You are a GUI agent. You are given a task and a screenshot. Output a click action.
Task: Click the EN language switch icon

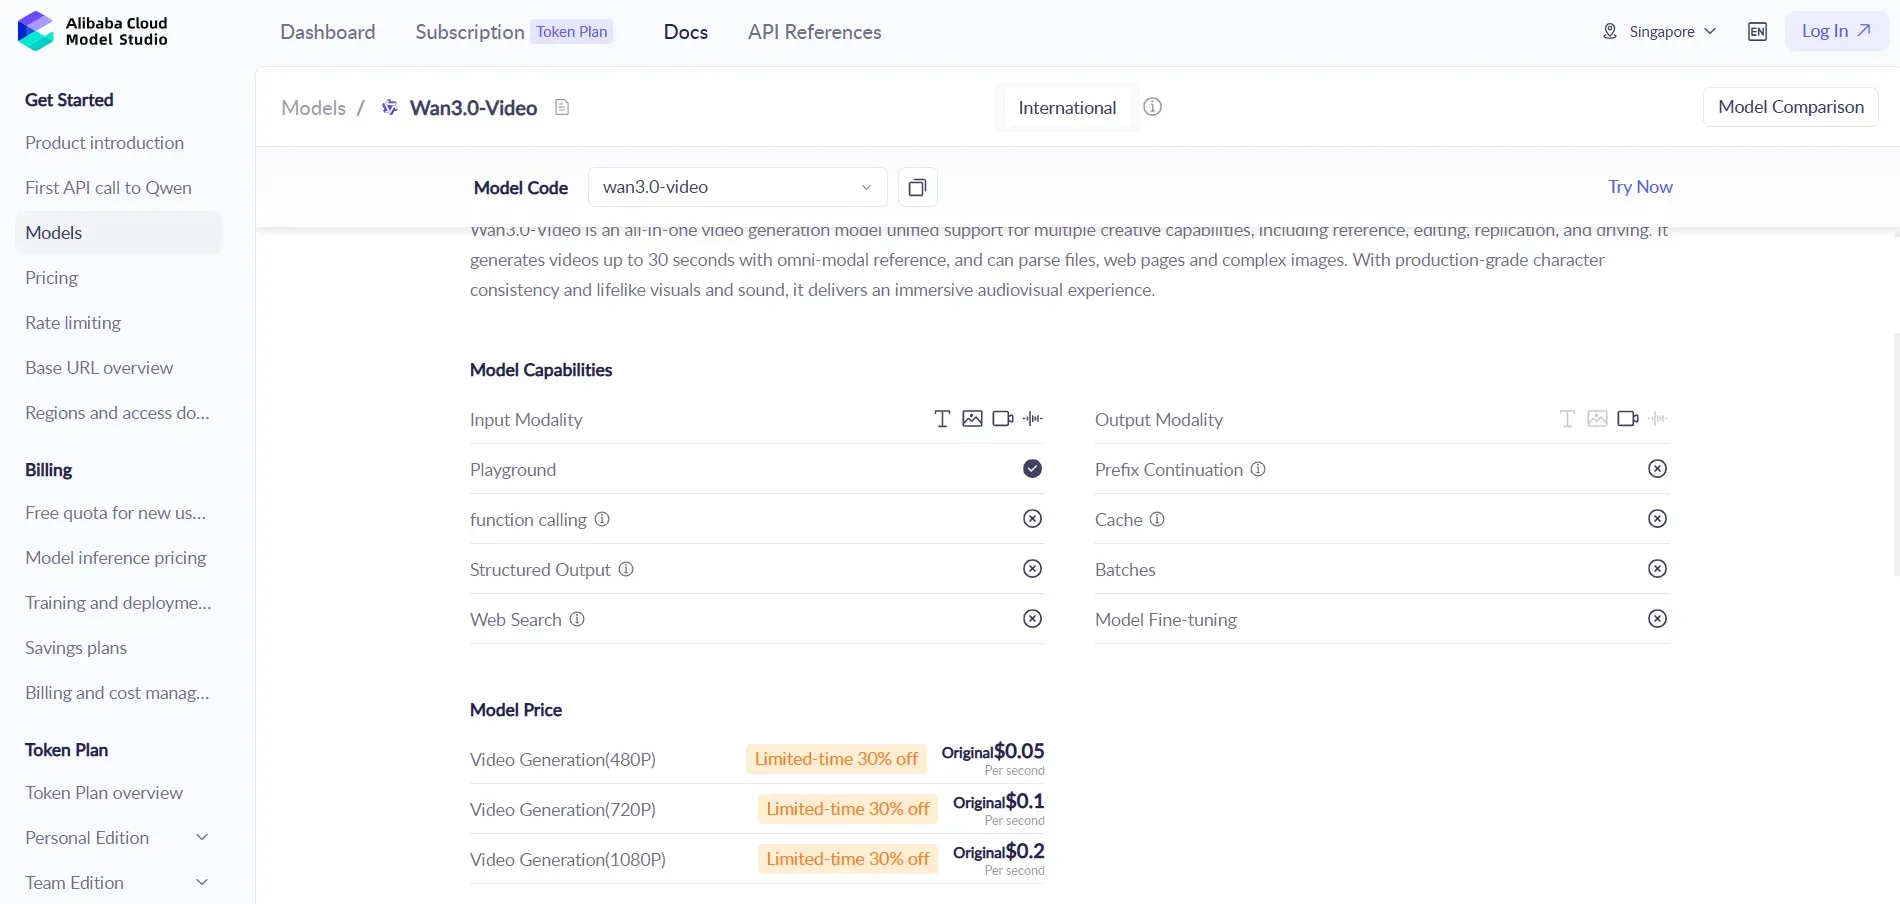(x=1757, y=31)
